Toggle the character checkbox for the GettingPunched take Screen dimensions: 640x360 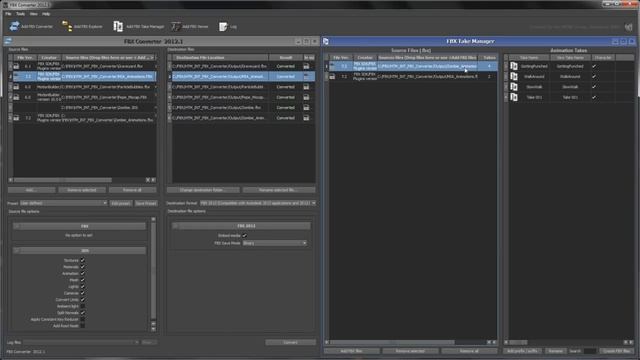(x=594, y=66)
